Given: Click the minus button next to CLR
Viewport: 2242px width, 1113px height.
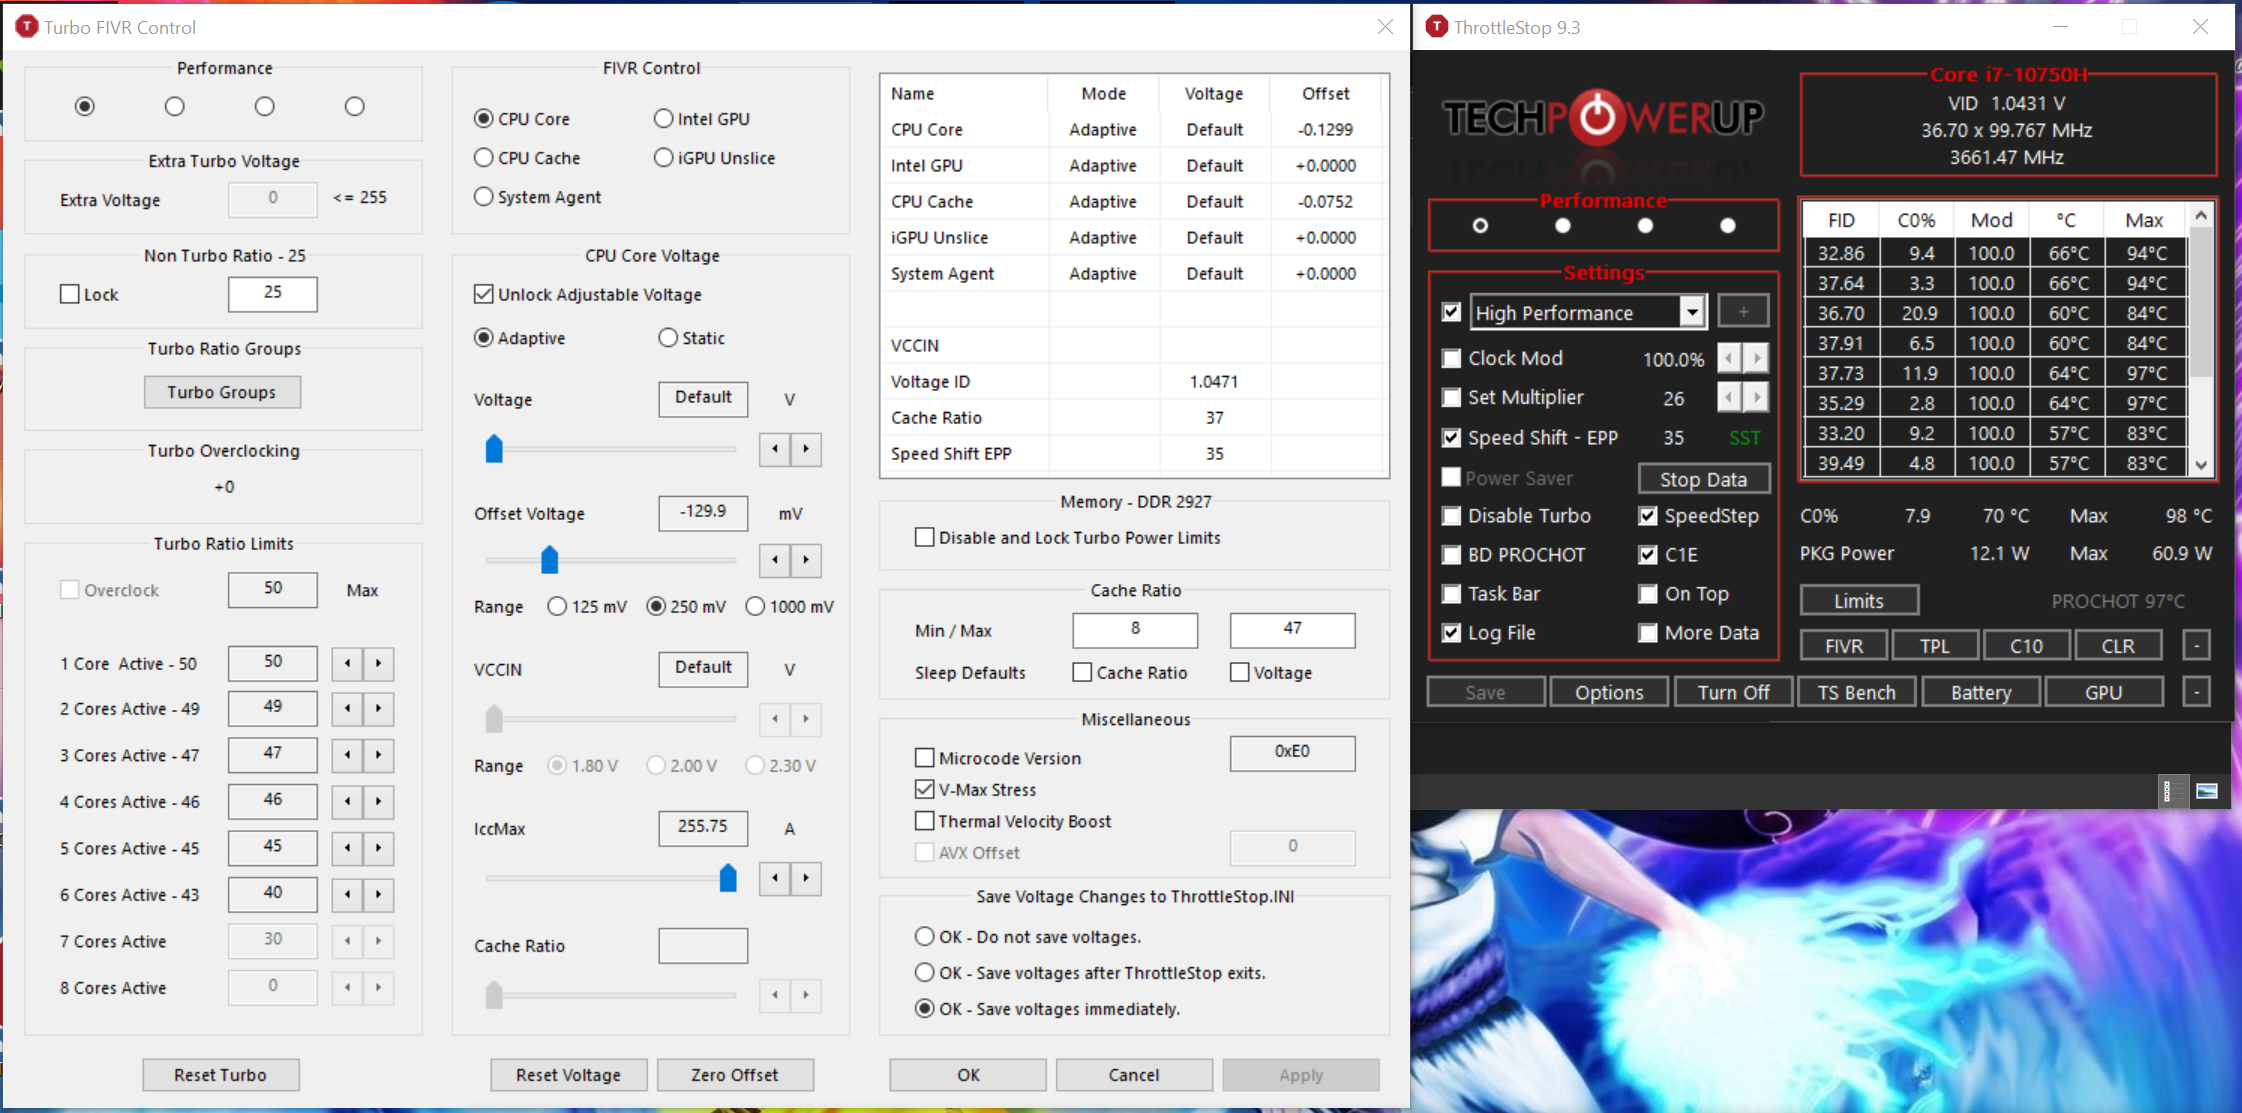Looking at the screenshot, I should pos(2196,646).
